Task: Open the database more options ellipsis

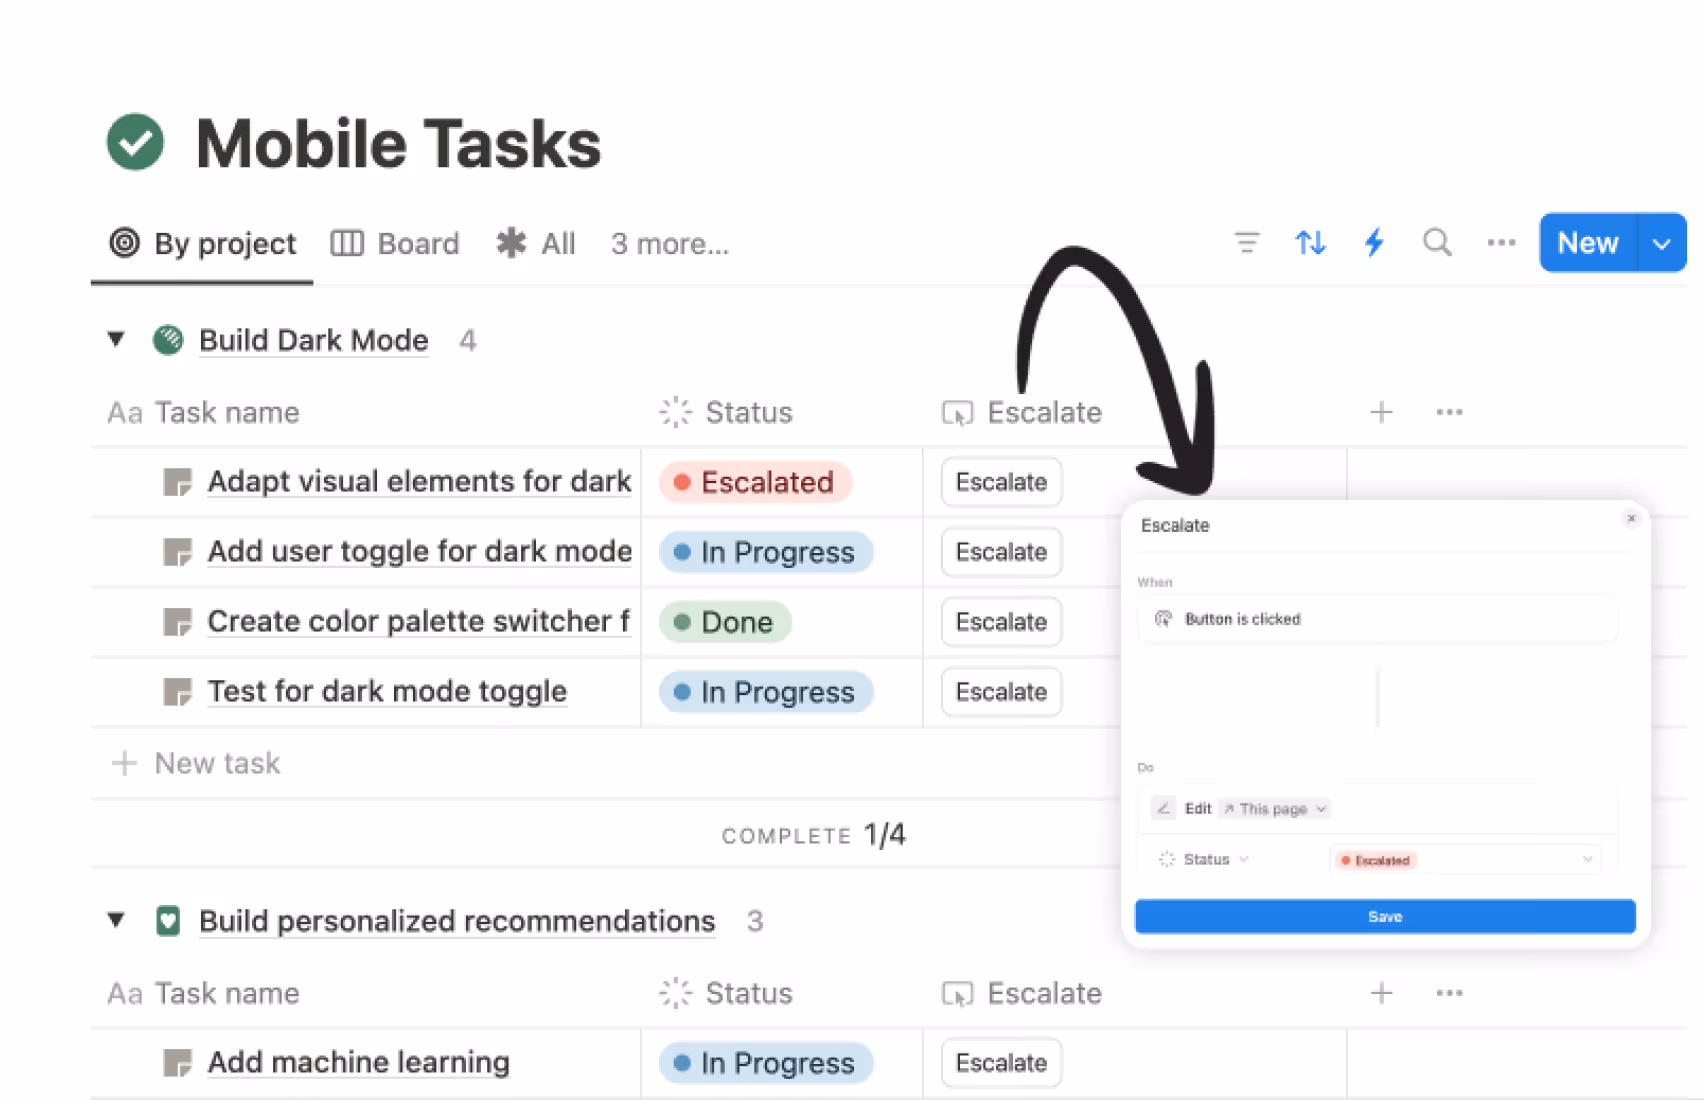Action: point(1500,243)
